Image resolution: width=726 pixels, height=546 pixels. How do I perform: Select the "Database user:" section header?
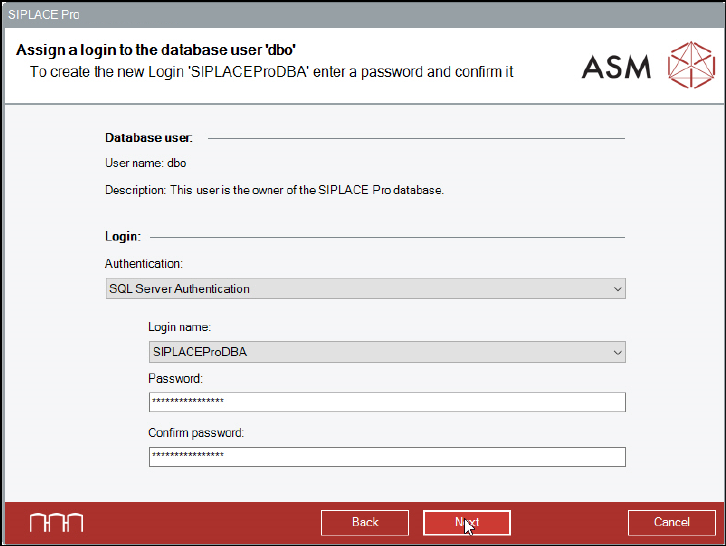pyautogui.click(x=149, y=137)
